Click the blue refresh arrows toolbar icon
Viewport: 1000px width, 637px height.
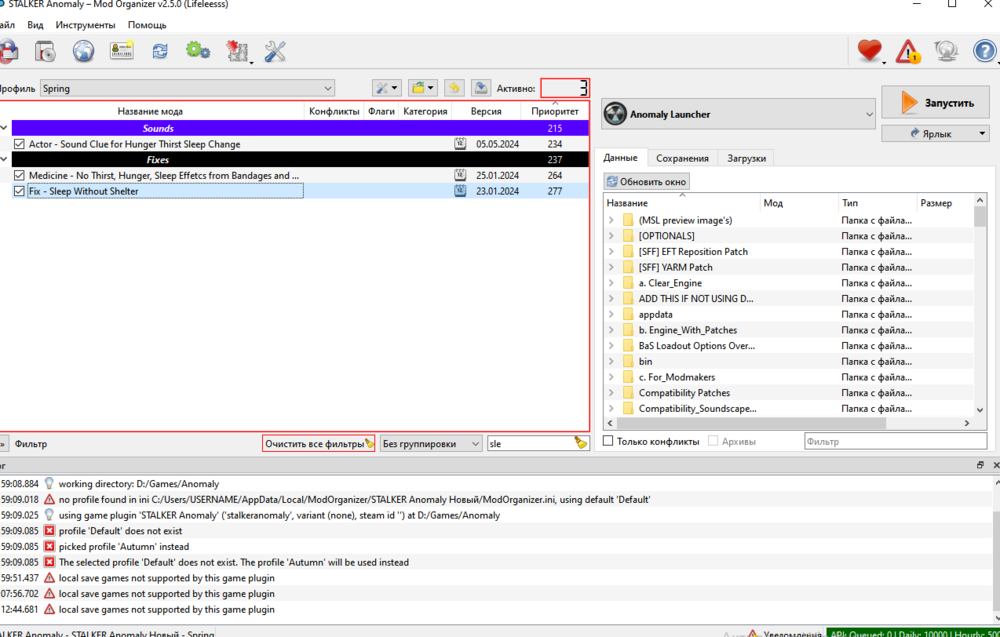tap(160, 51)
